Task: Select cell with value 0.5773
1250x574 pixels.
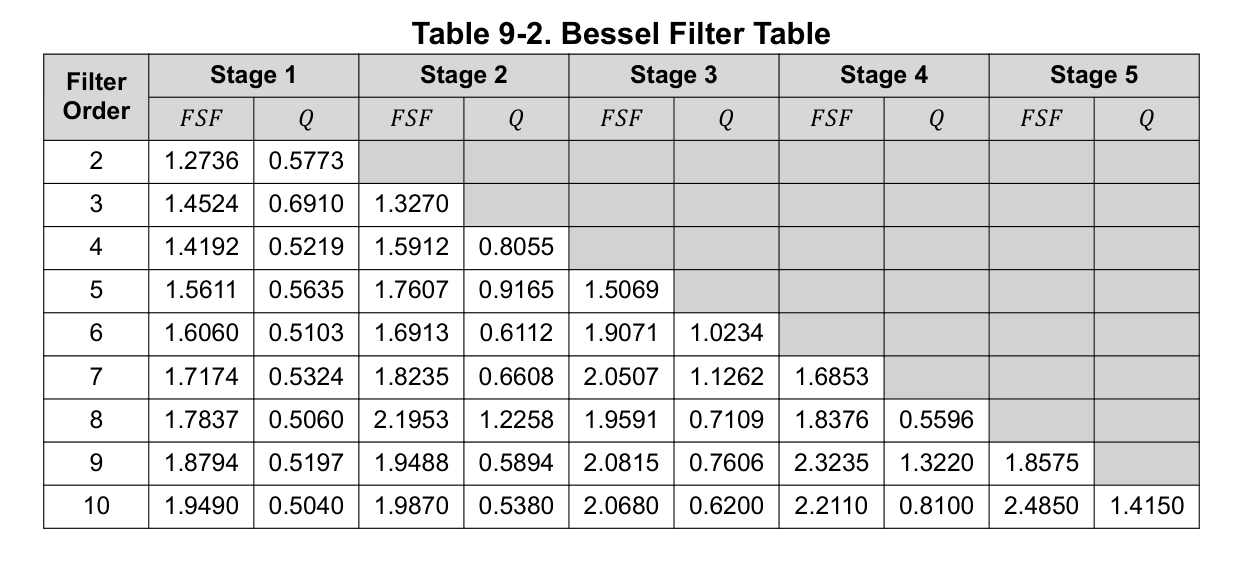Action: pos(306,161)
